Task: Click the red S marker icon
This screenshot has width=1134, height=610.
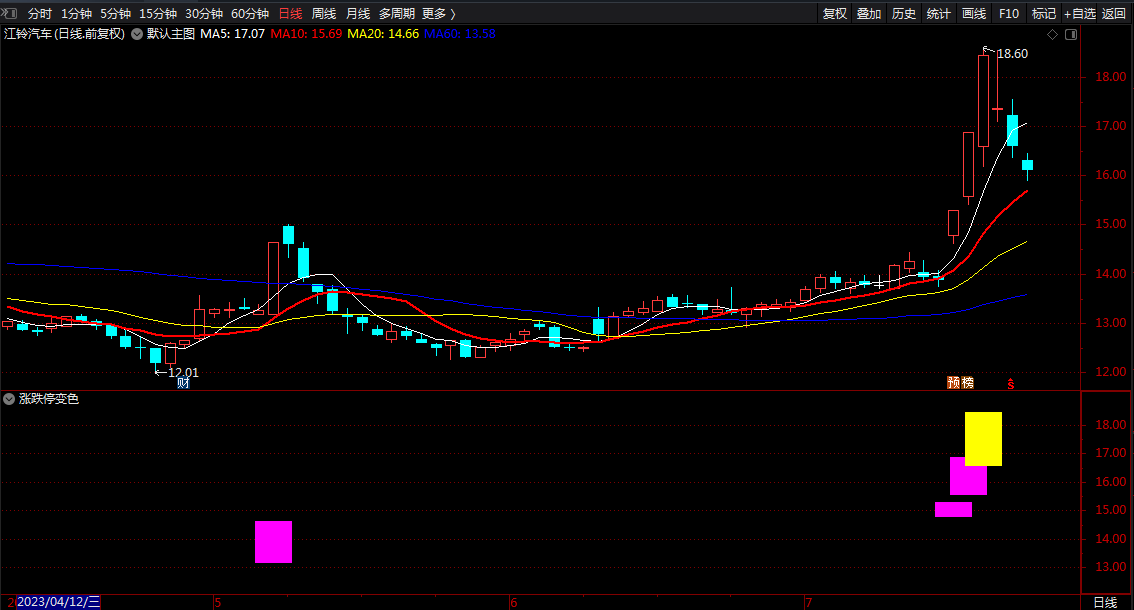Action: 1010,384
